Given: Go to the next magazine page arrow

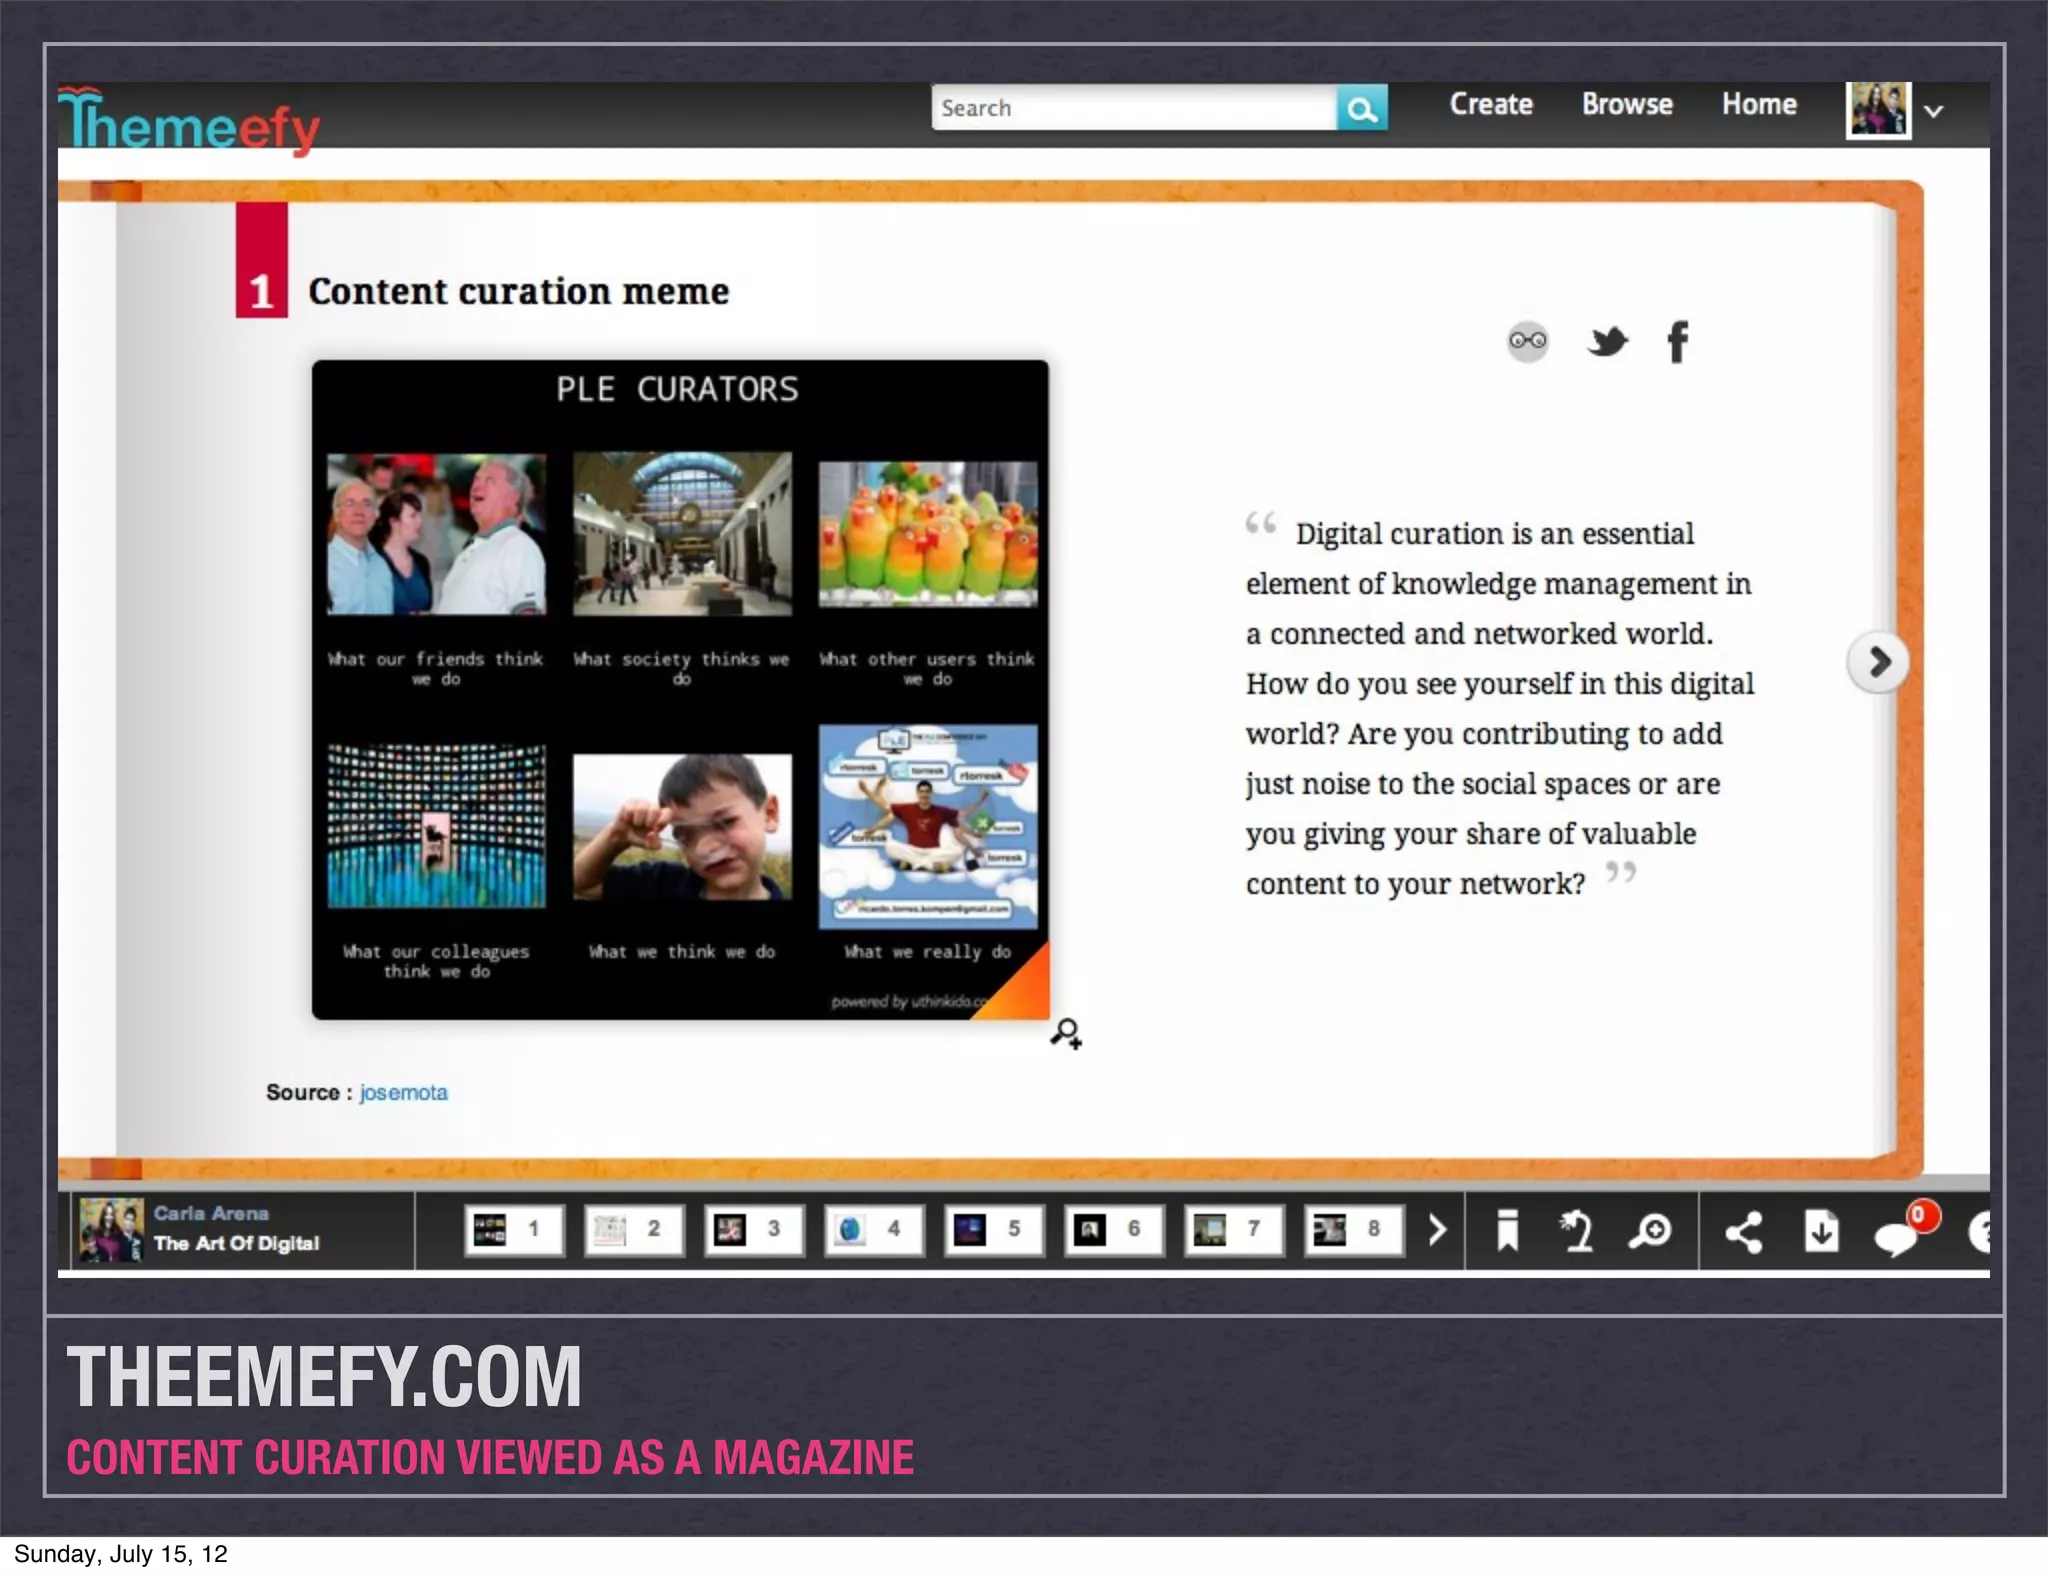Looking at the screenshot, I should (1878, 662).
